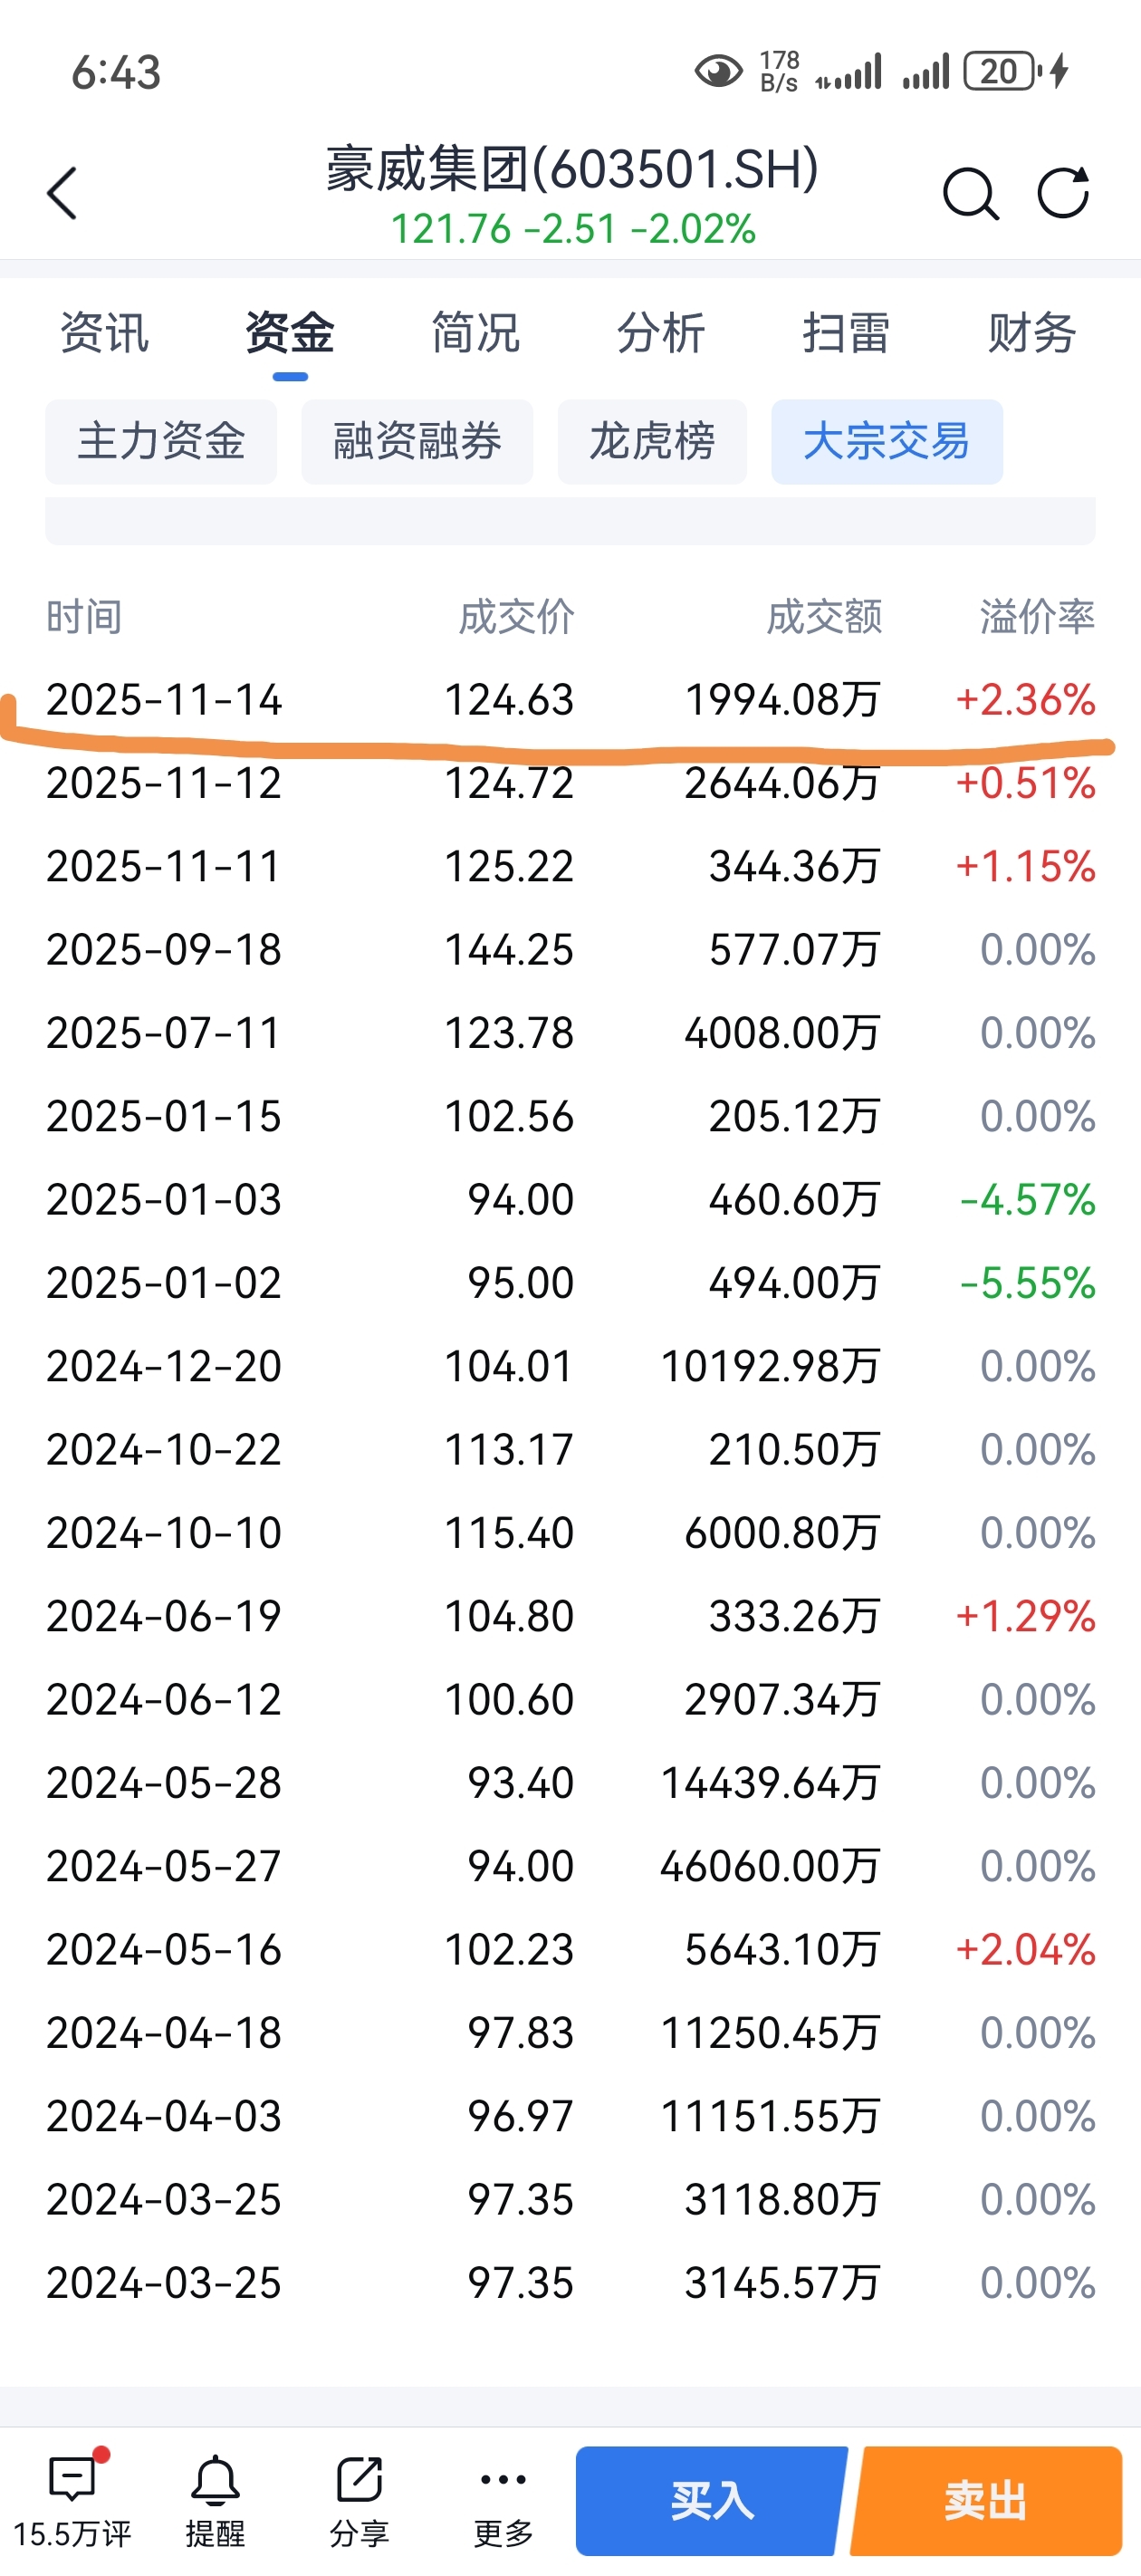1141x2576 pixels.
Task: Open the 扫雷 tab
Action: pyautogui.click(x=846, y=332)
